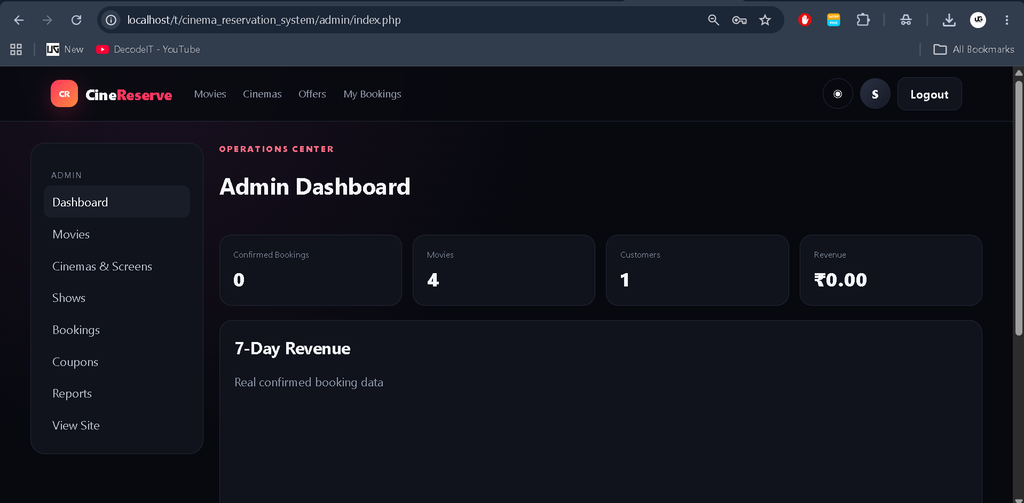Click the Customers stat card
1024x503 pixels.
pos(697,270)
